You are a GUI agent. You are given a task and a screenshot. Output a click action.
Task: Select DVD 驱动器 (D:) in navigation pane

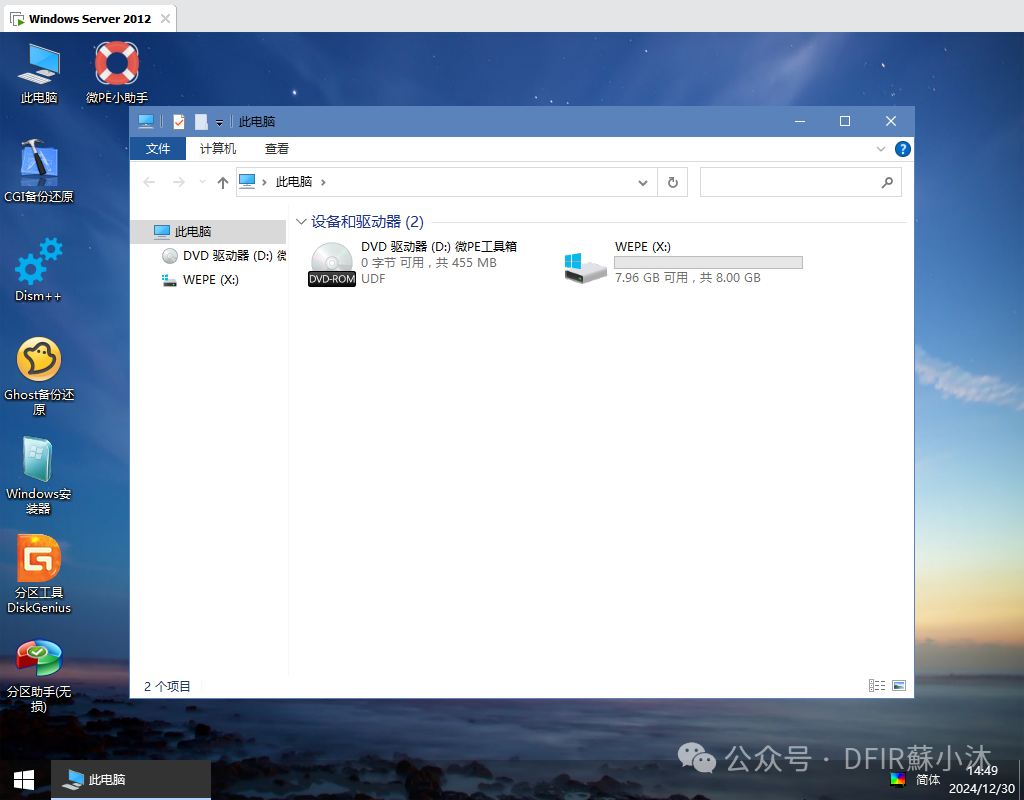click(x=222, y=255)
